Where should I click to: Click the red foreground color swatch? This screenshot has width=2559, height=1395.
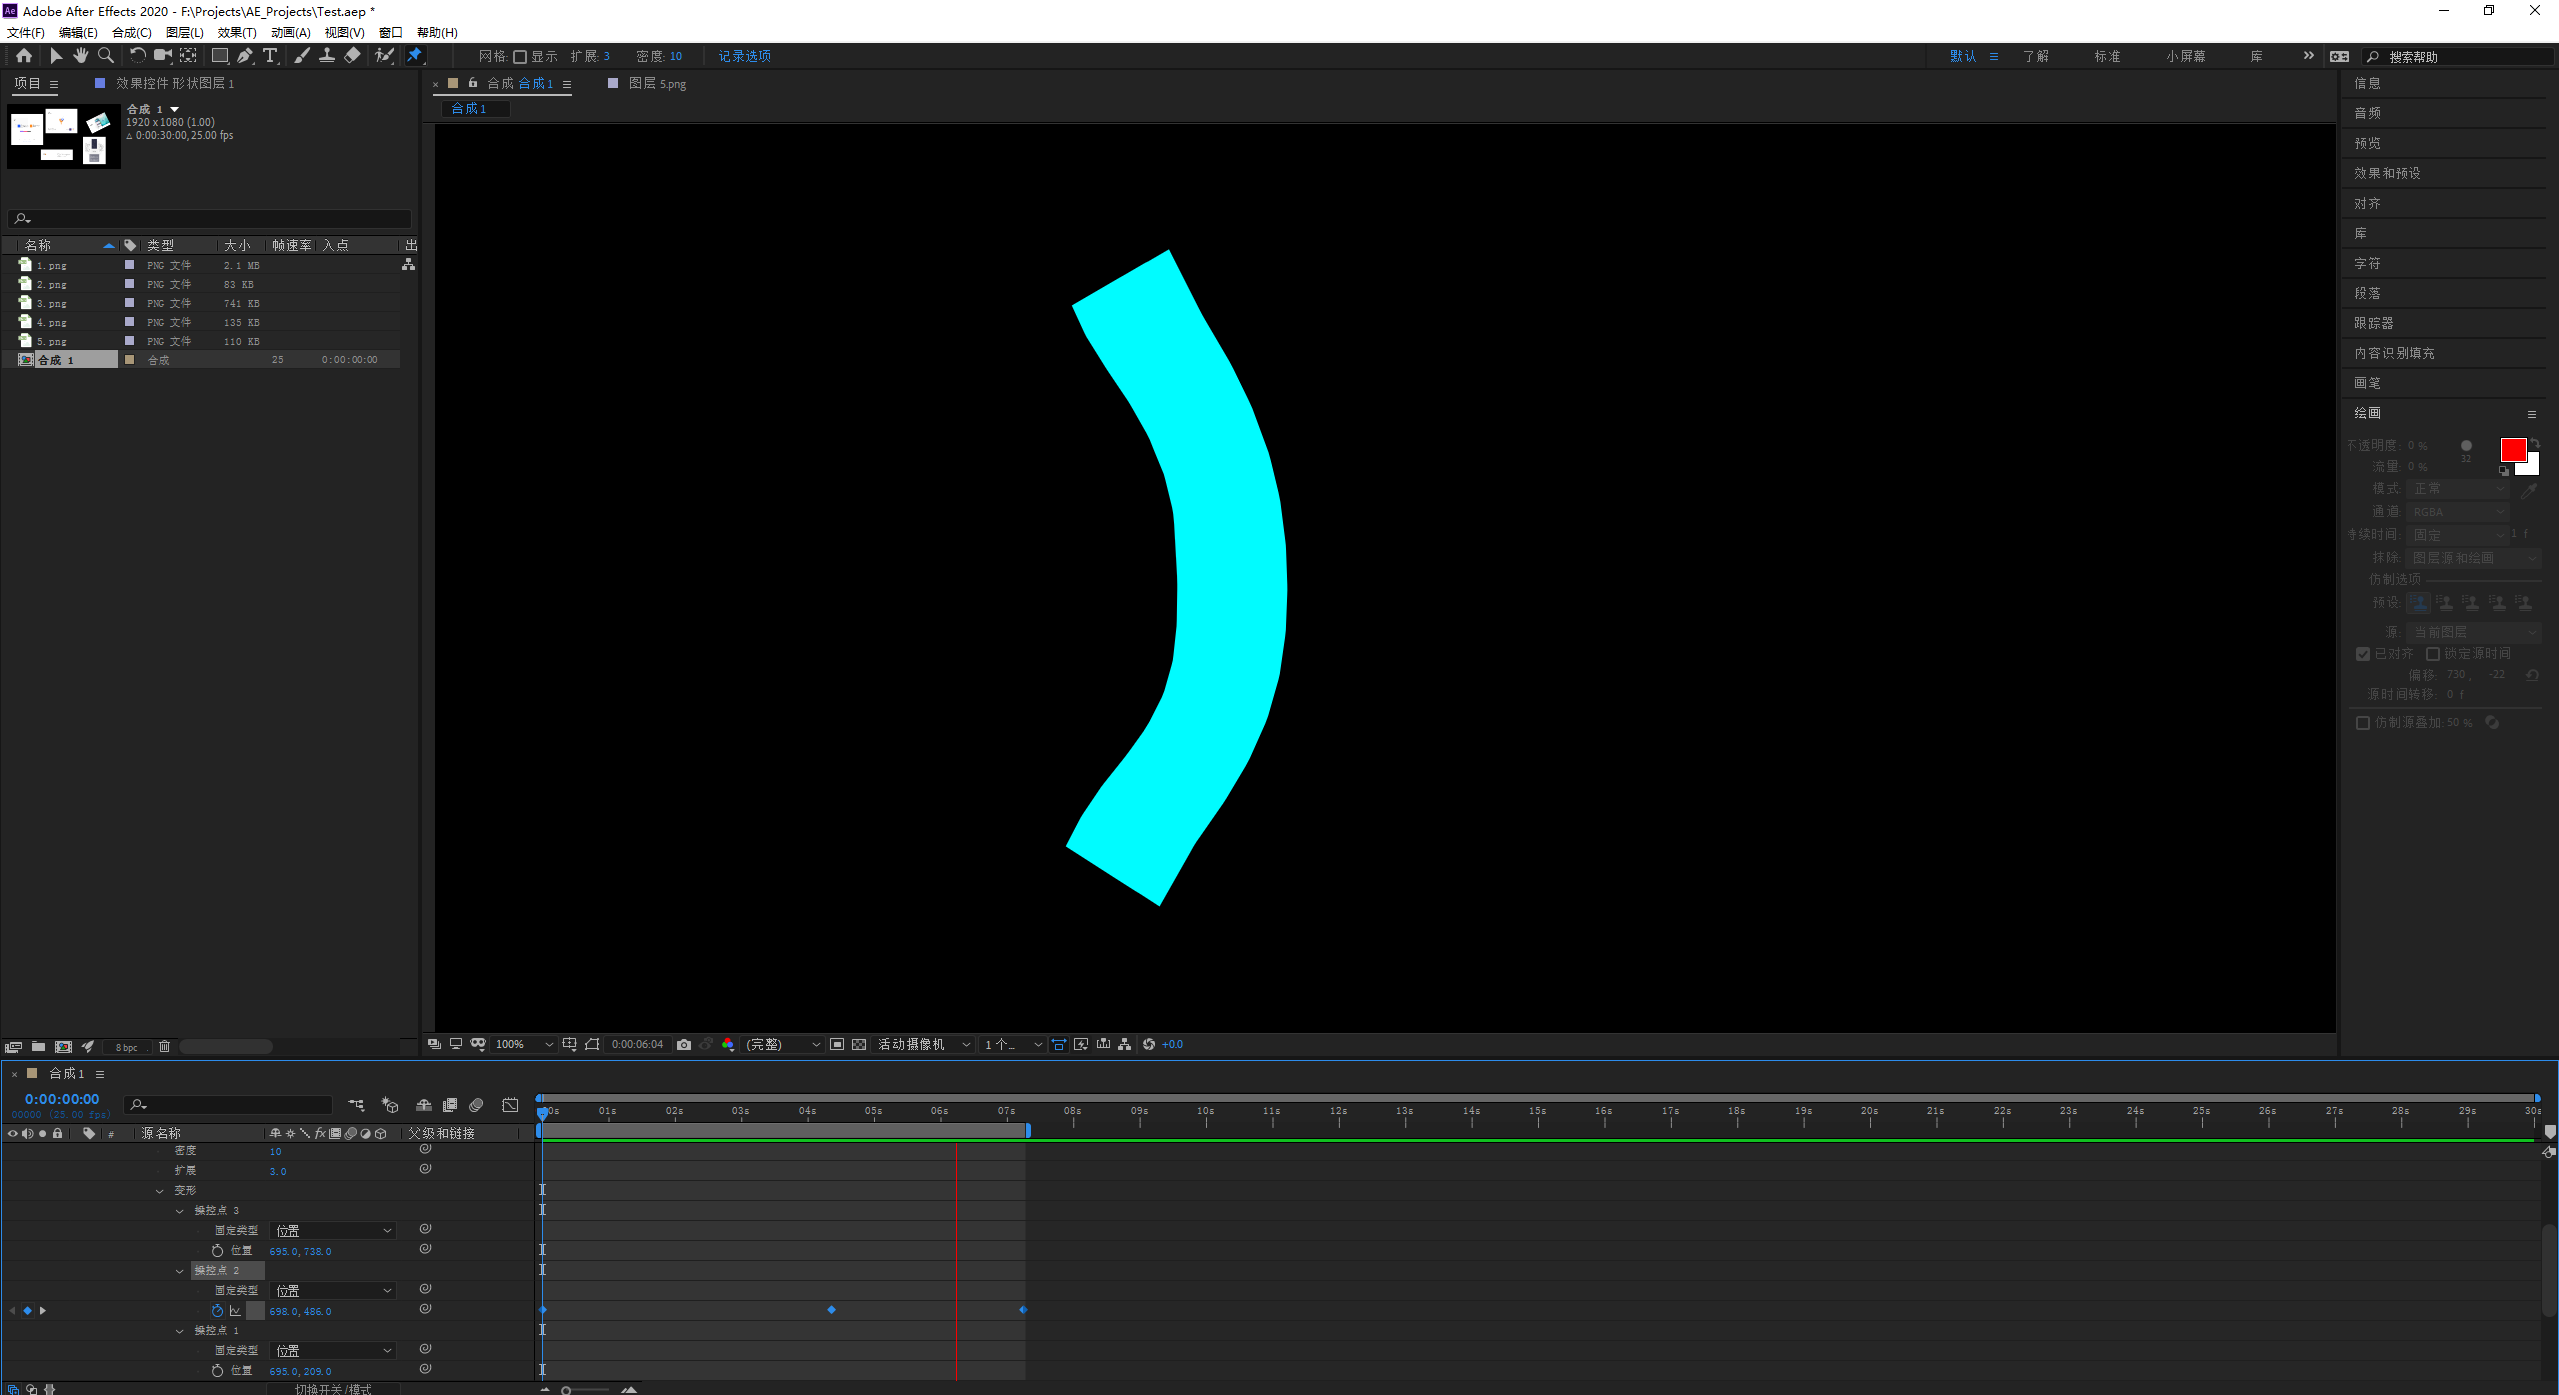click(2512, 450)
